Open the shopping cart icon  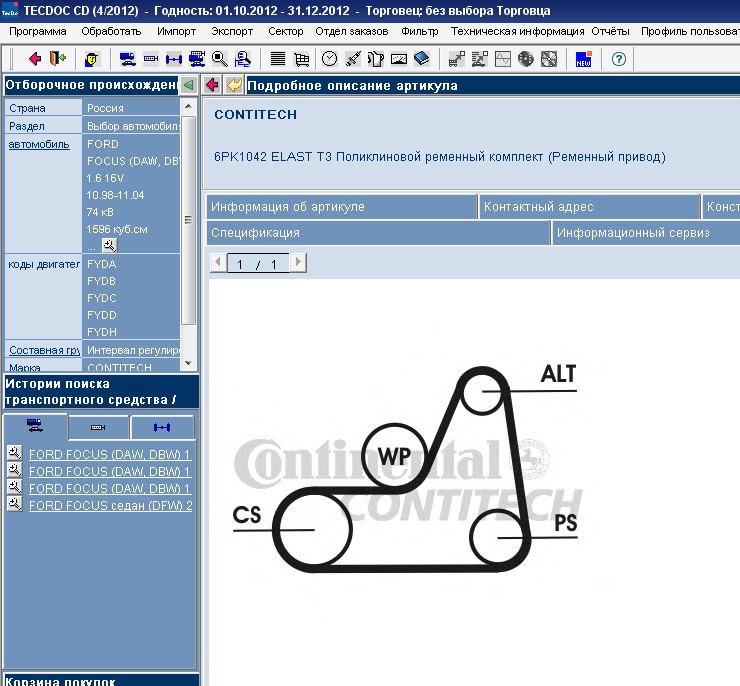pyautogui.click(x=302, y=59)
